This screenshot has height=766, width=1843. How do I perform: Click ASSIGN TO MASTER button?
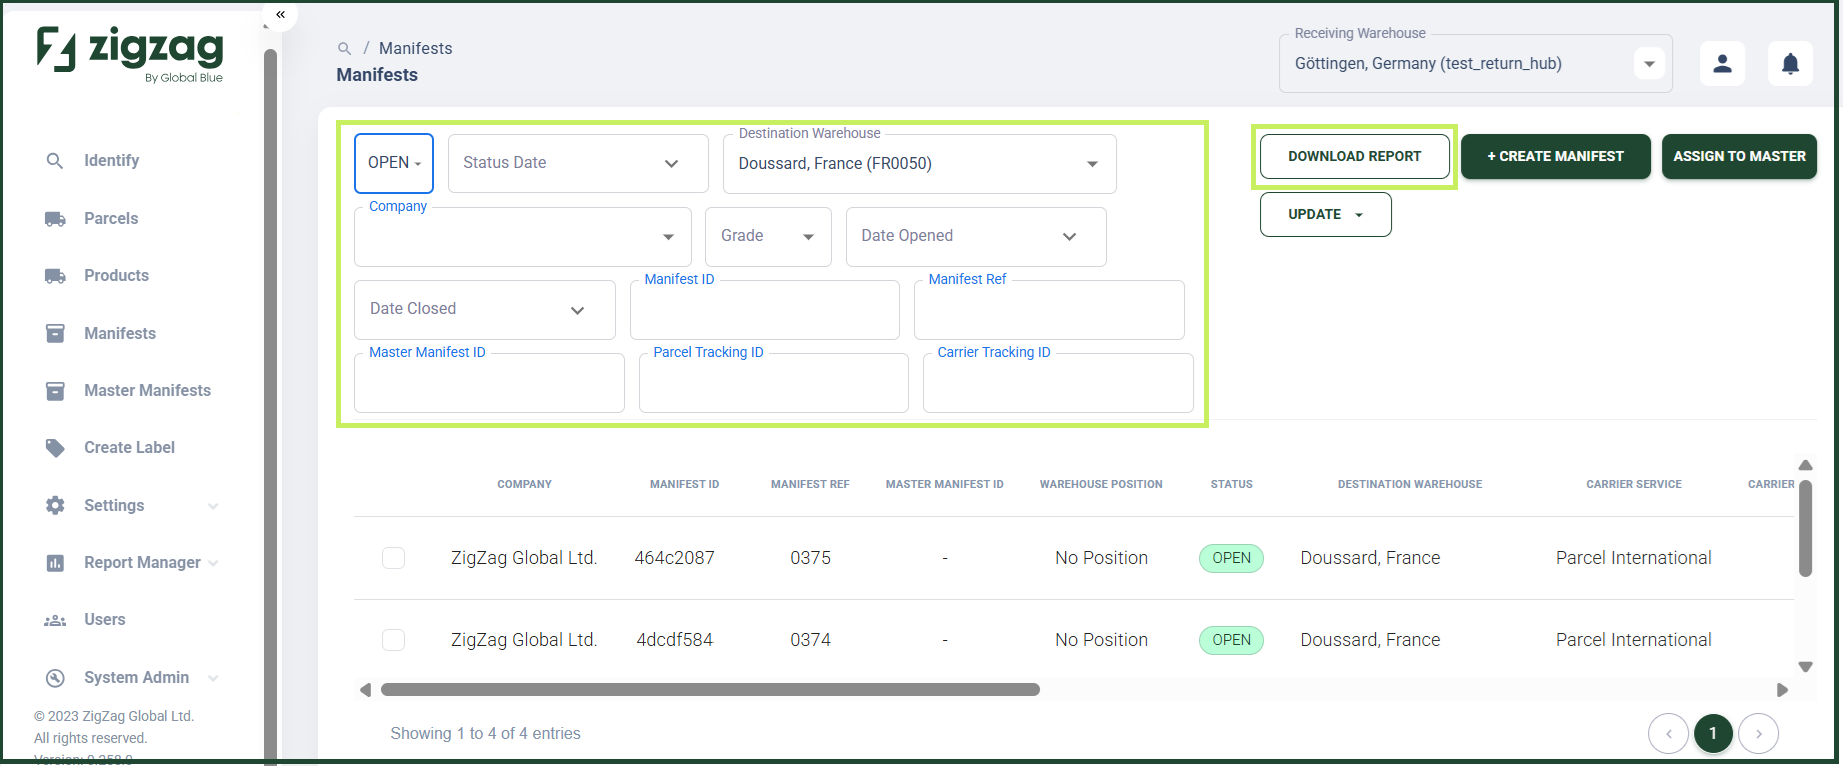click(1739, 157)
